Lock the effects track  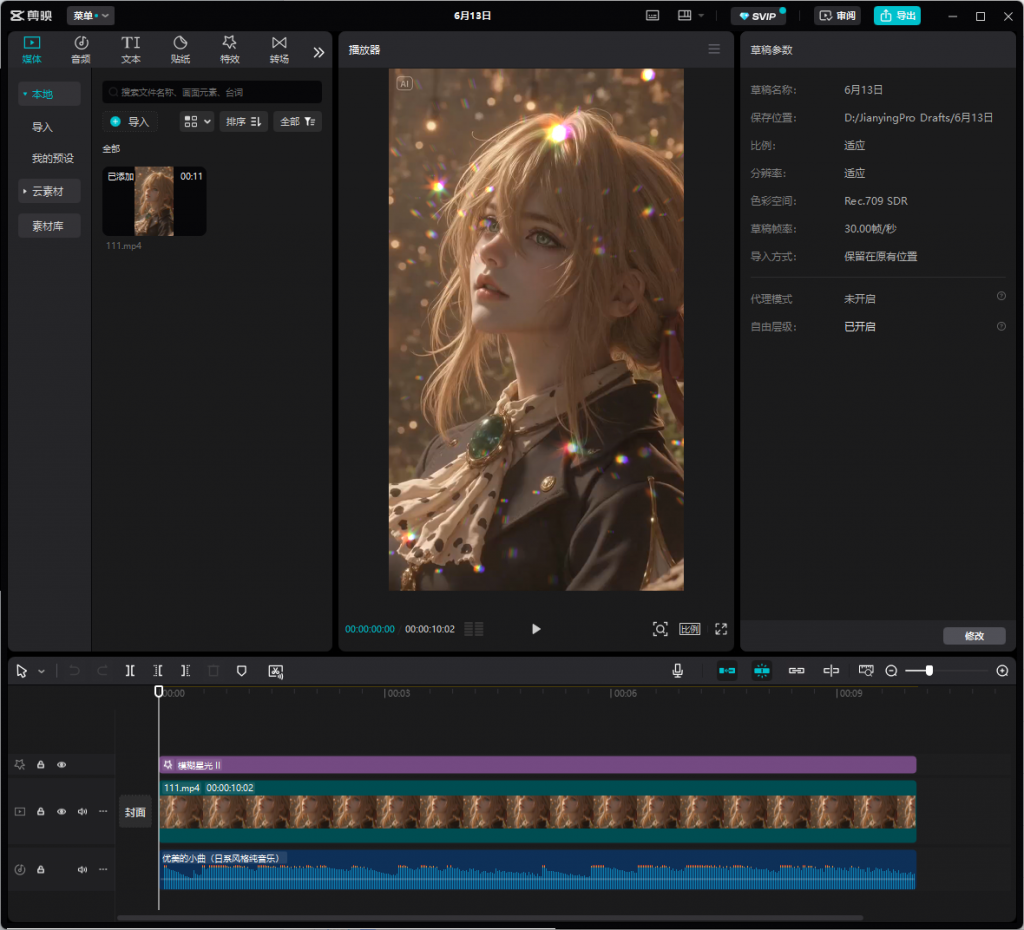(40, 765)
